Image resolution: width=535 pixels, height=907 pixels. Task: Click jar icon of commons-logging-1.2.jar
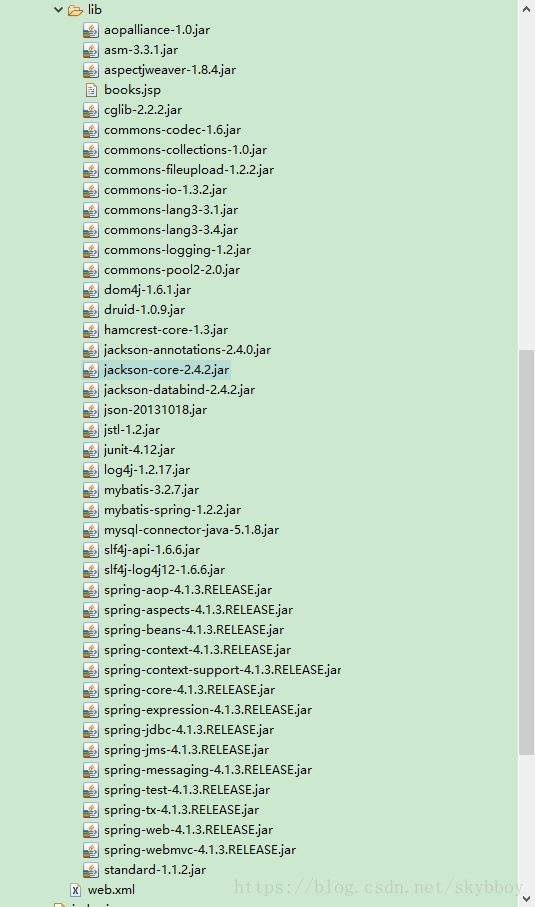[x=91, y=250]
